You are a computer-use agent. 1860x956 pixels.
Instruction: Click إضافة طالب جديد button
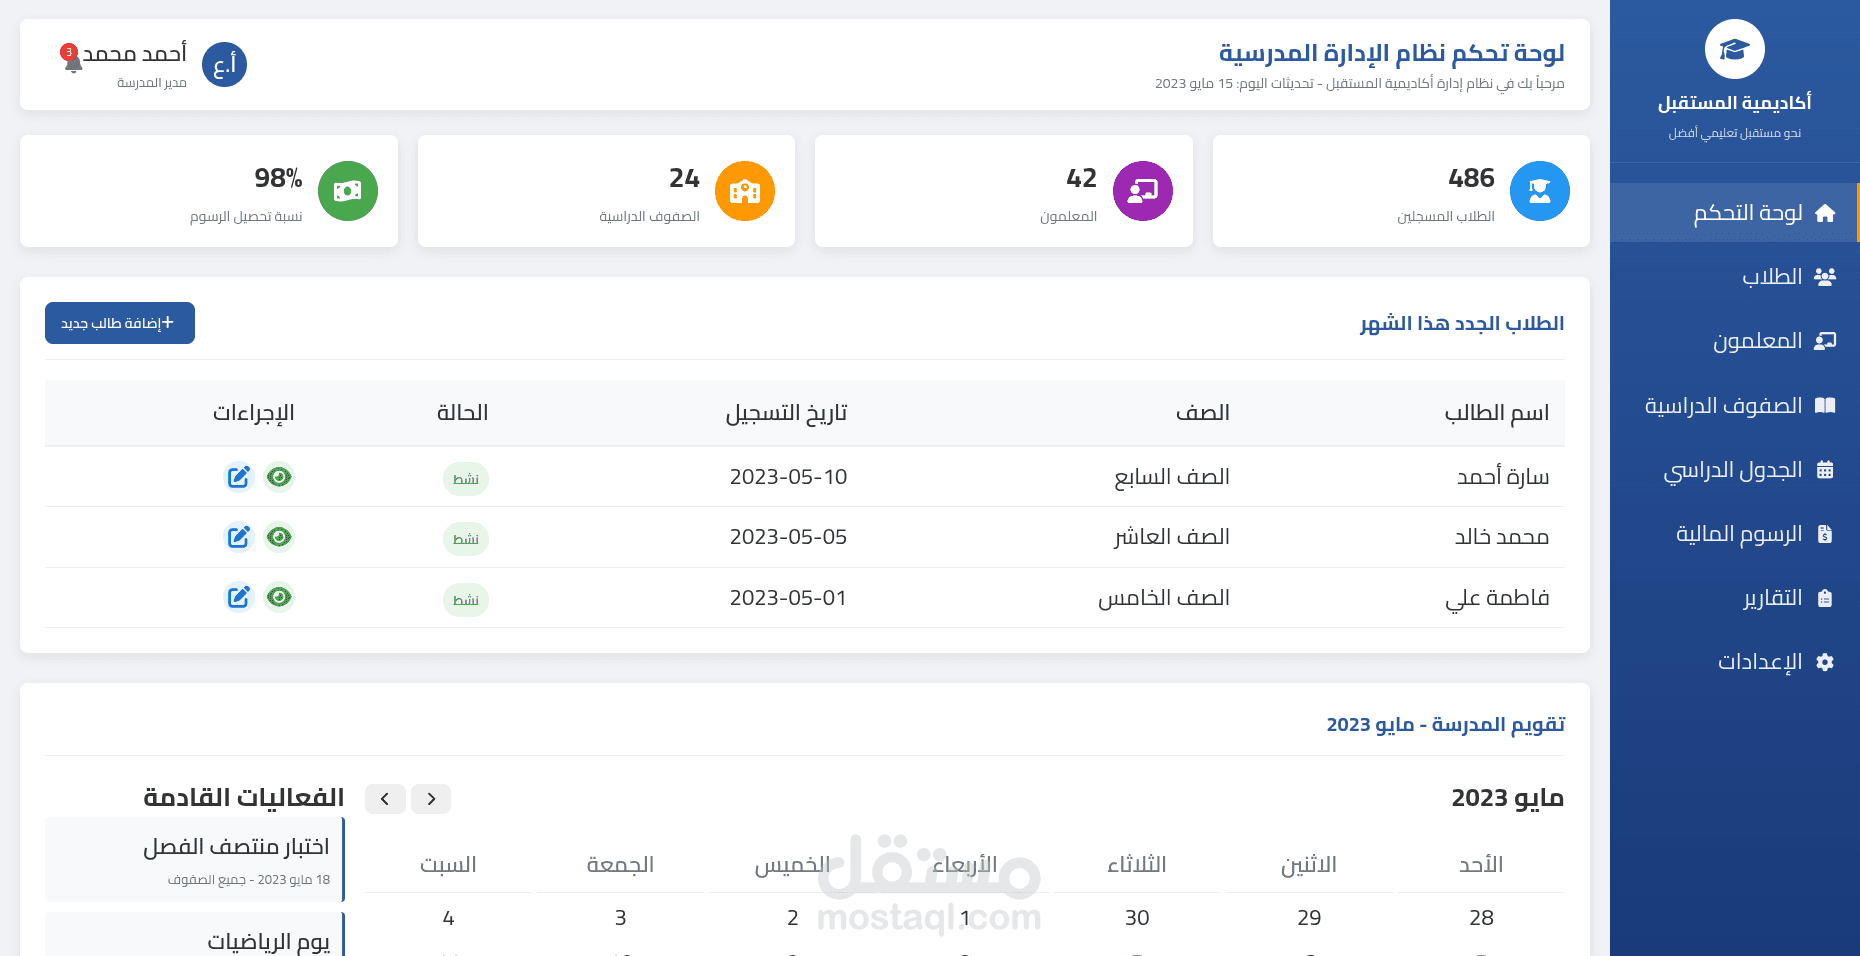click(x=119, y=323)
